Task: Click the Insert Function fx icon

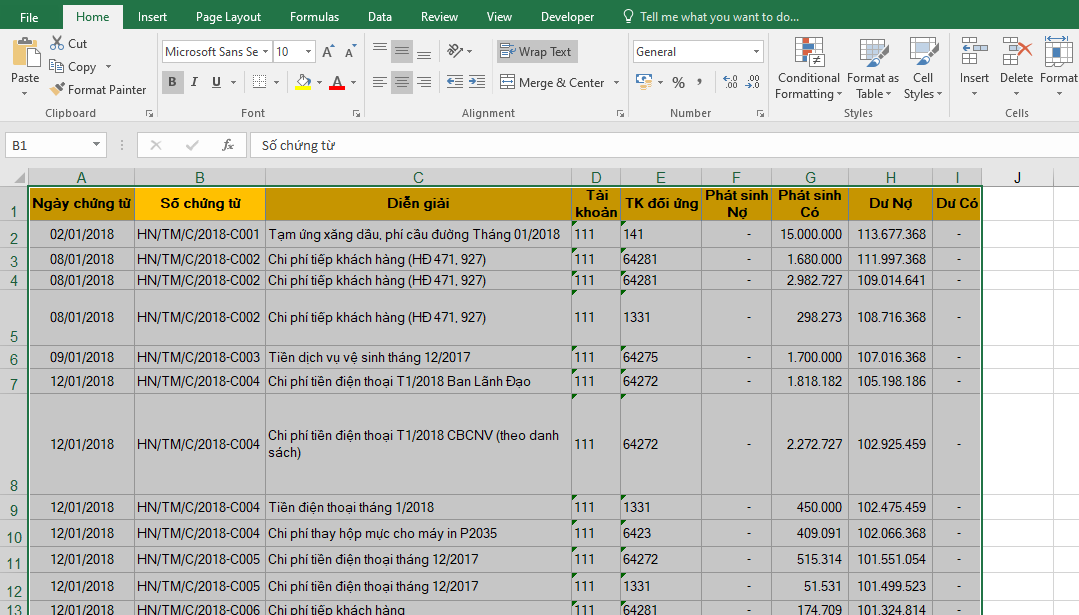Action: pyautogui.click(x=228, y=145)
